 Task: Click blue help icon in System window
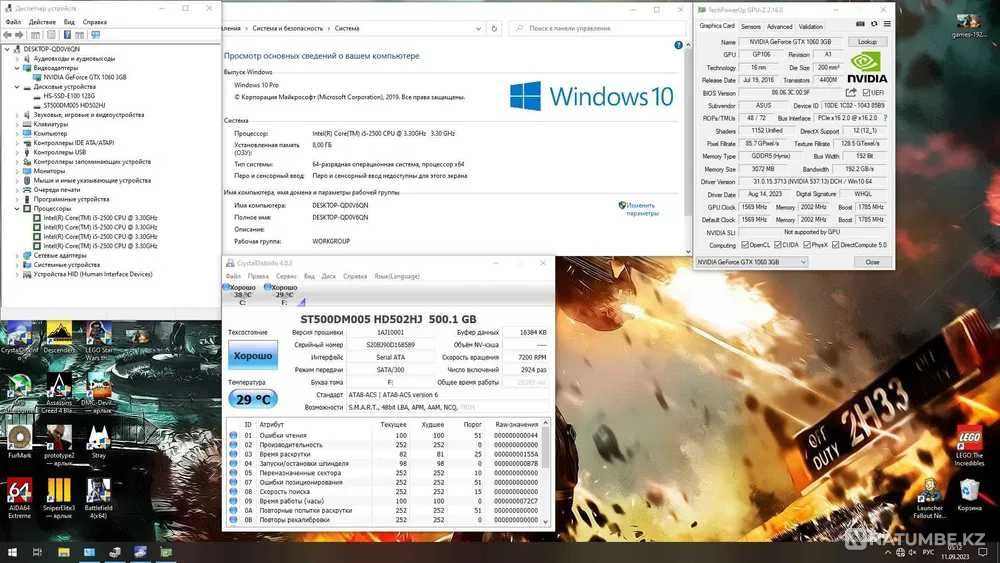tap(679, 45)
